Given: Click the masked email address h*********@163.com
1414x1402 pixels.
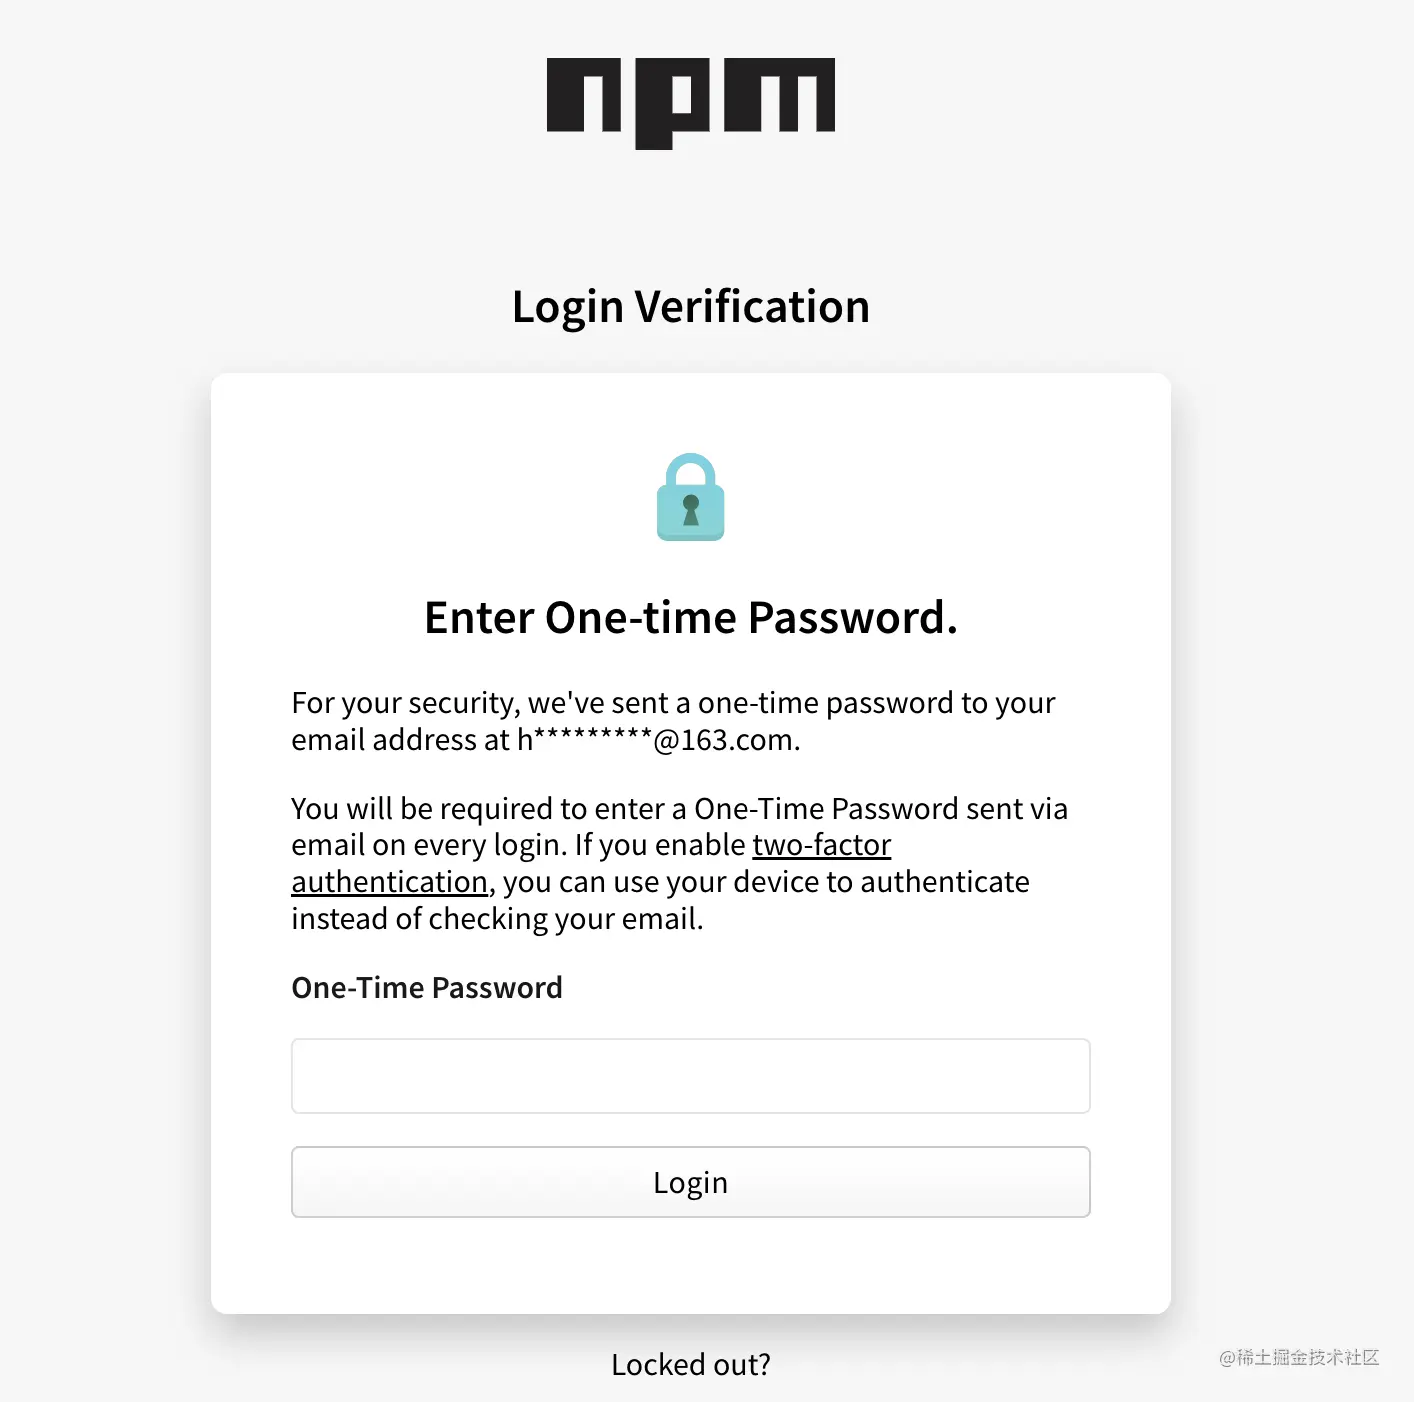Looking at the screenshot, I should click(x=657, y=741).
